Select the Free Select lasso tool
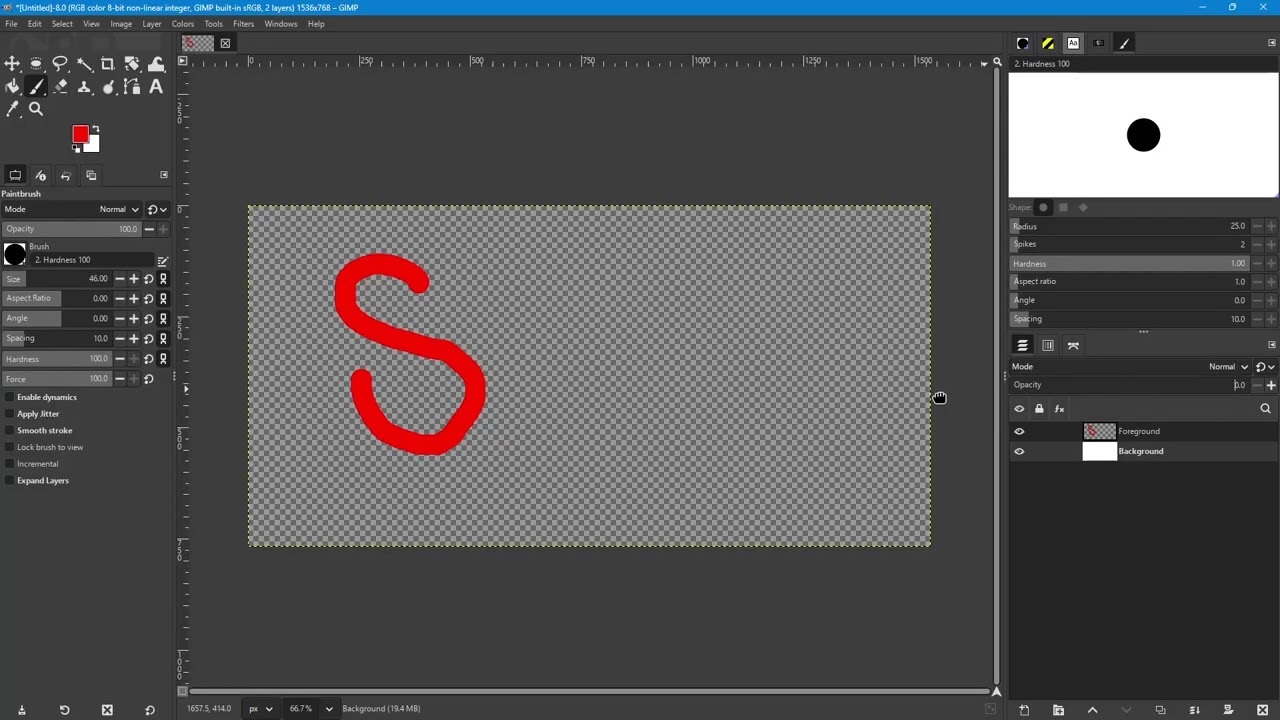The height and width of the screenshot is (720, 1280). [x=60, y=64]
